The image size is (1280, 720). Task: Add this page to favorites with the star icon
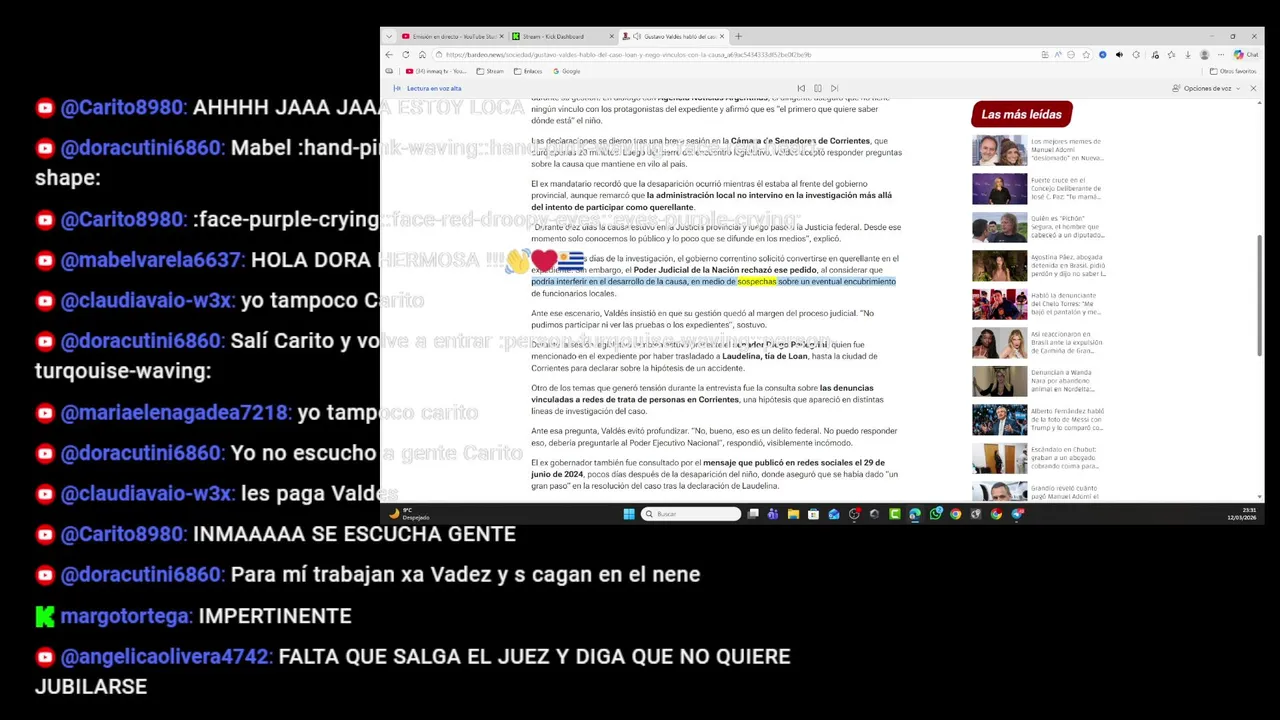[1086, 55]
